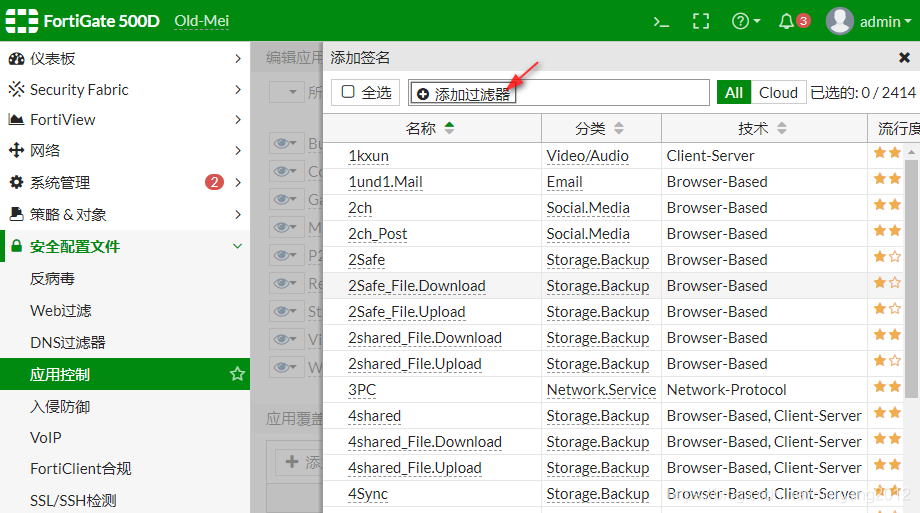The height and width of the screenshot is (513, 920).
Task: Click the 系统管理 red badge 2
Action: coord(214,182)
